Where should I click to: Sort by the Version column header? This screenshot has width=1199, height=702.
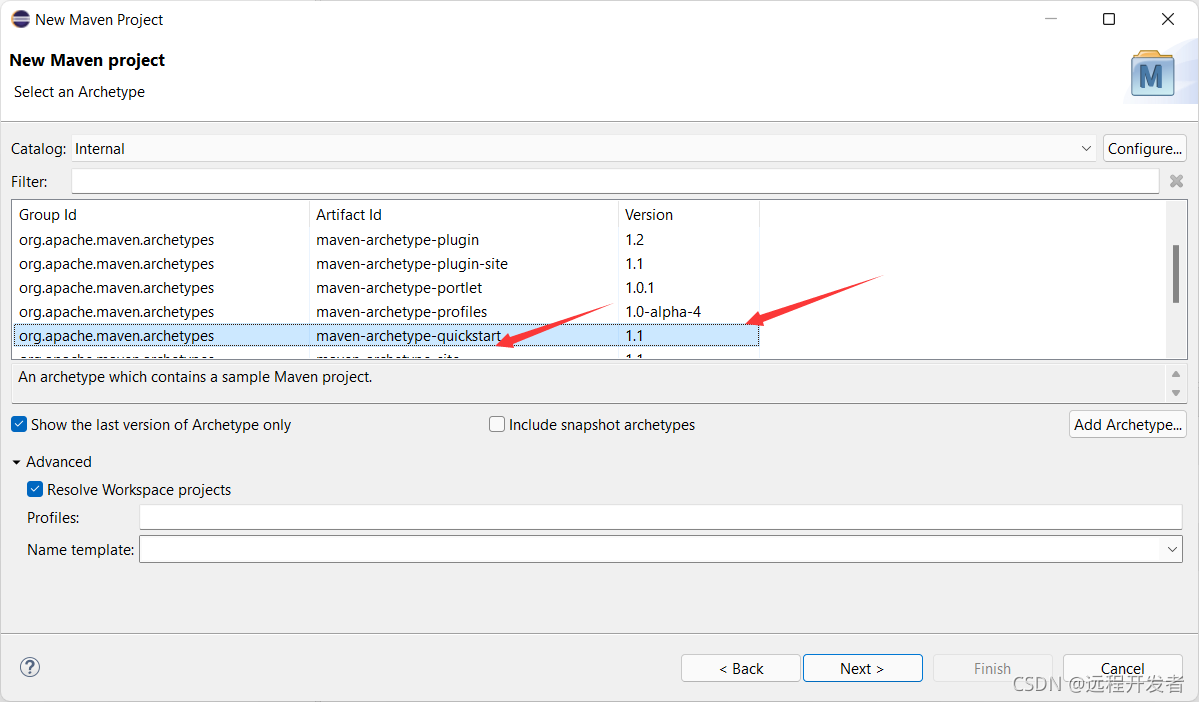(x=688, y=215)
